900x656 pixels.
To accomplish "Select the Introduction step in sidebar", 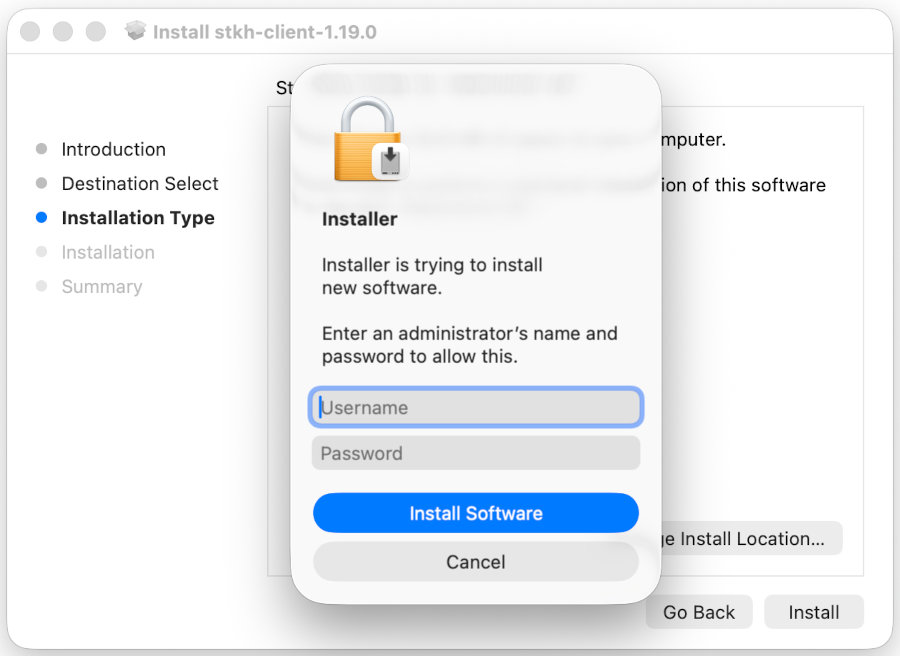I will (114, 149).
